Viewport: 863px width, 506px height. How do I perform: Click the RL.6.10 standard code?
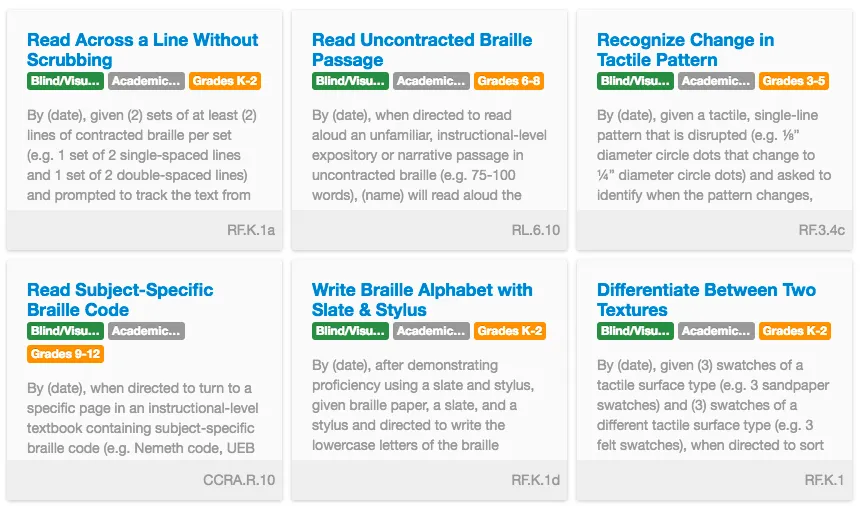pyautogui.click(x=535, y=230)
